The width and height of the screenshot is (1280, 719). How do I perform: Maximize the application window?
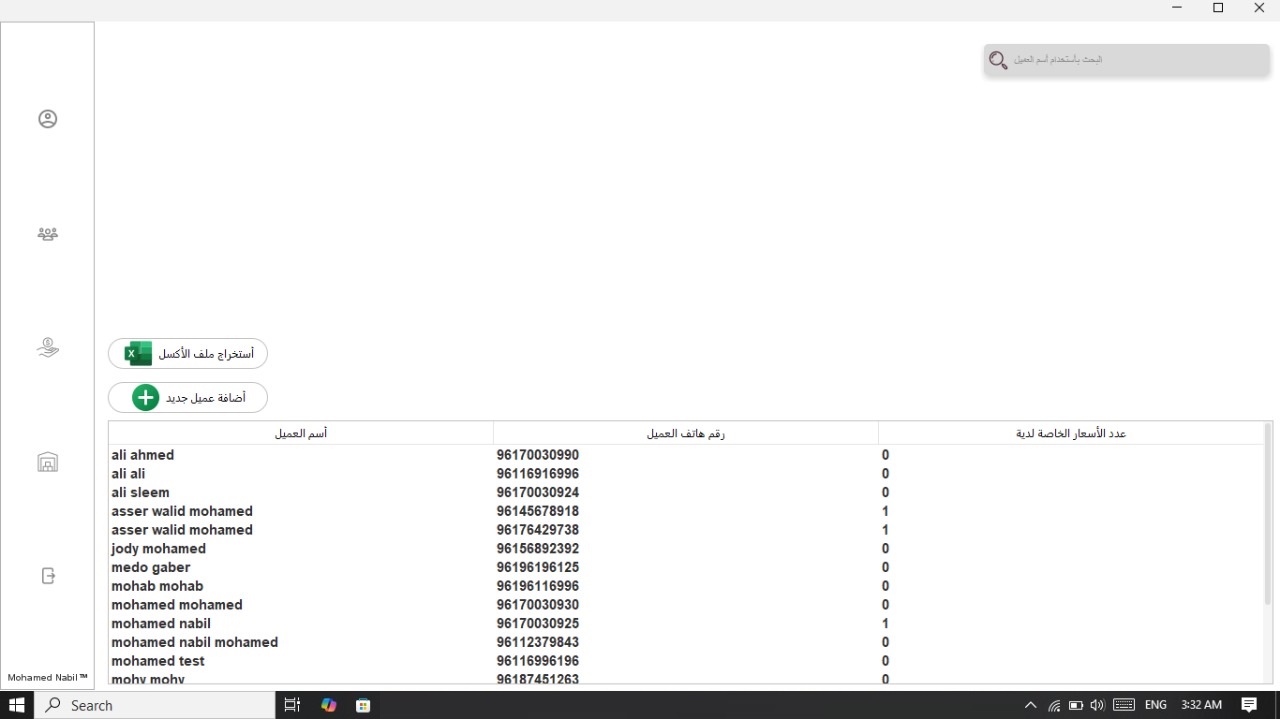1218,8
